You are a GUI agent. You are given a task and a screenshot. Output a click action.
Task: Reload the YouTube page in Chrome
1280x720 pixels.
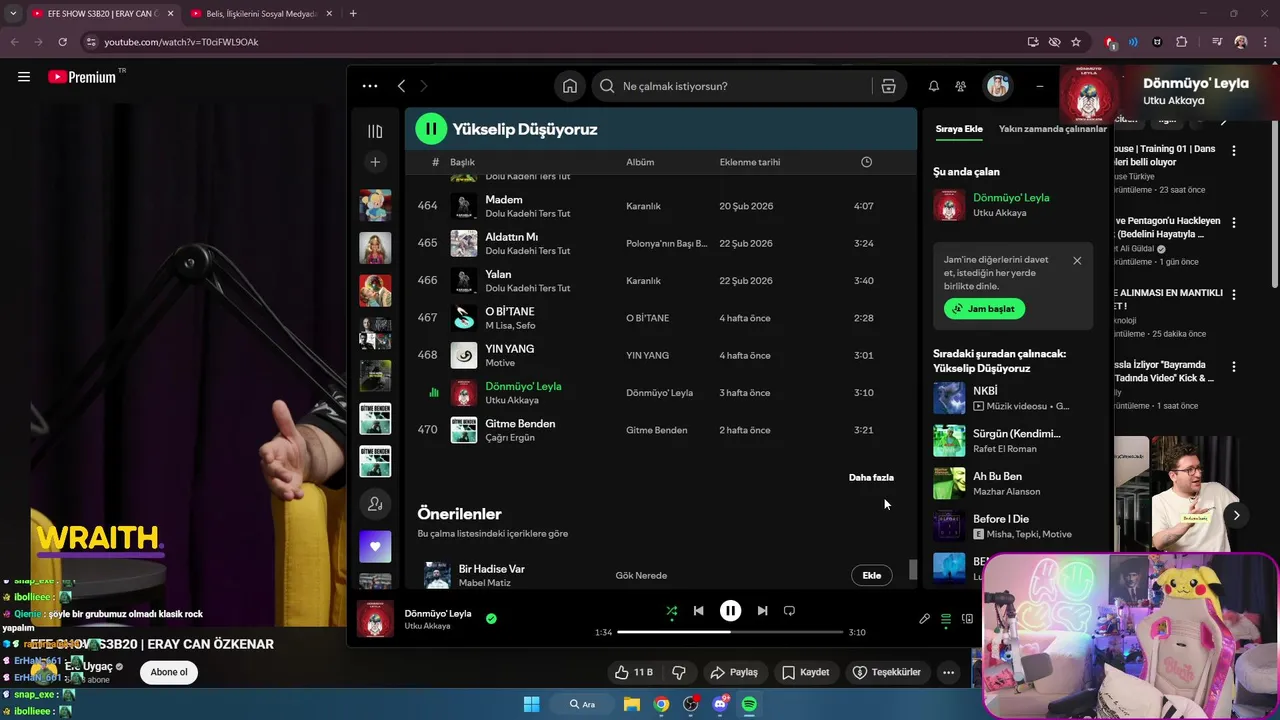(x=62, y=42)
